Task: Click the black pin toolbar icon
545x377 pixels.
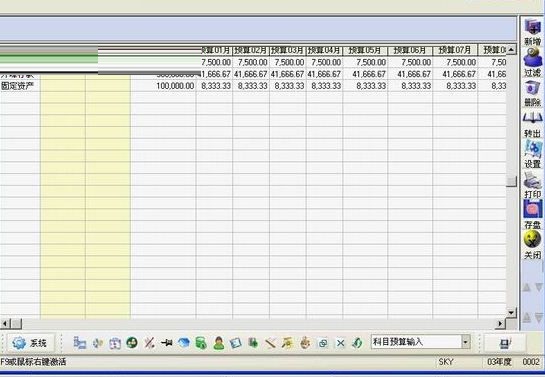Action: pos(166,343)
